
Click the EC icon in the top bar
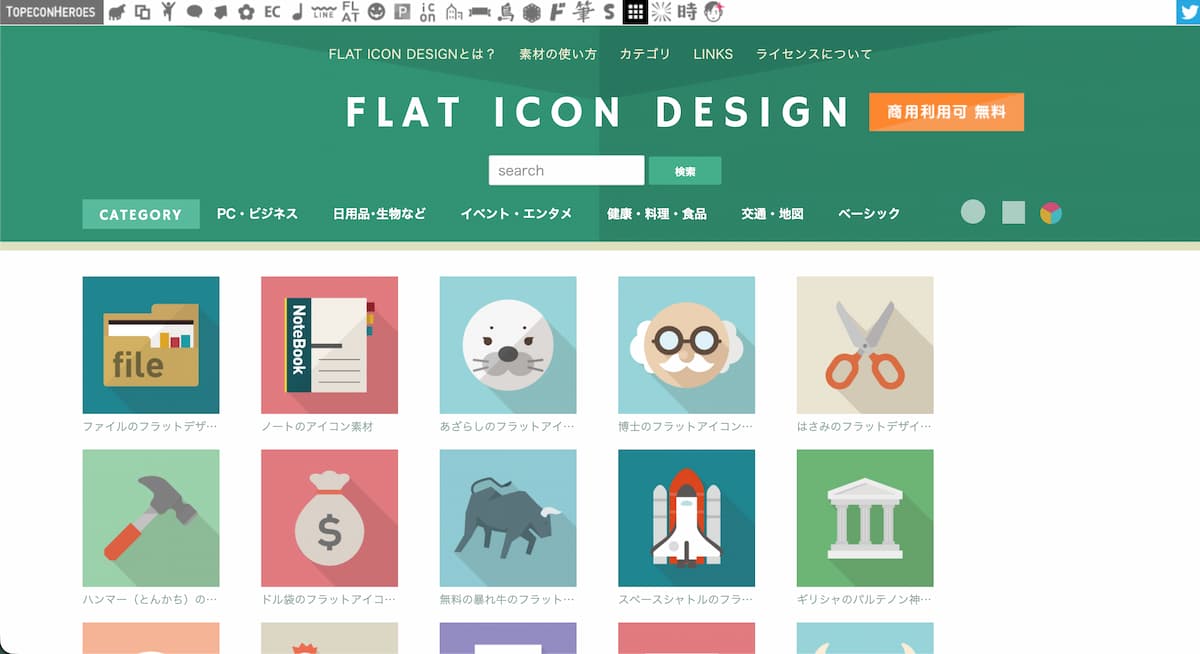point(272,12)
